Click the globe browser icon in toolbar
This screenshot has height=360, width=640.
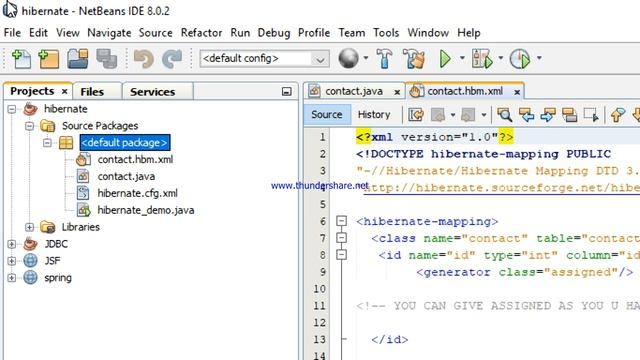pyautogui.click(x=348, y=58)
